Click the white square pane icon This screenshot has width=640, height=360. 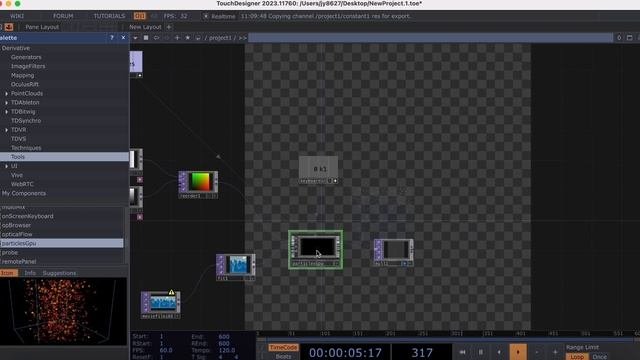point(146,38)
